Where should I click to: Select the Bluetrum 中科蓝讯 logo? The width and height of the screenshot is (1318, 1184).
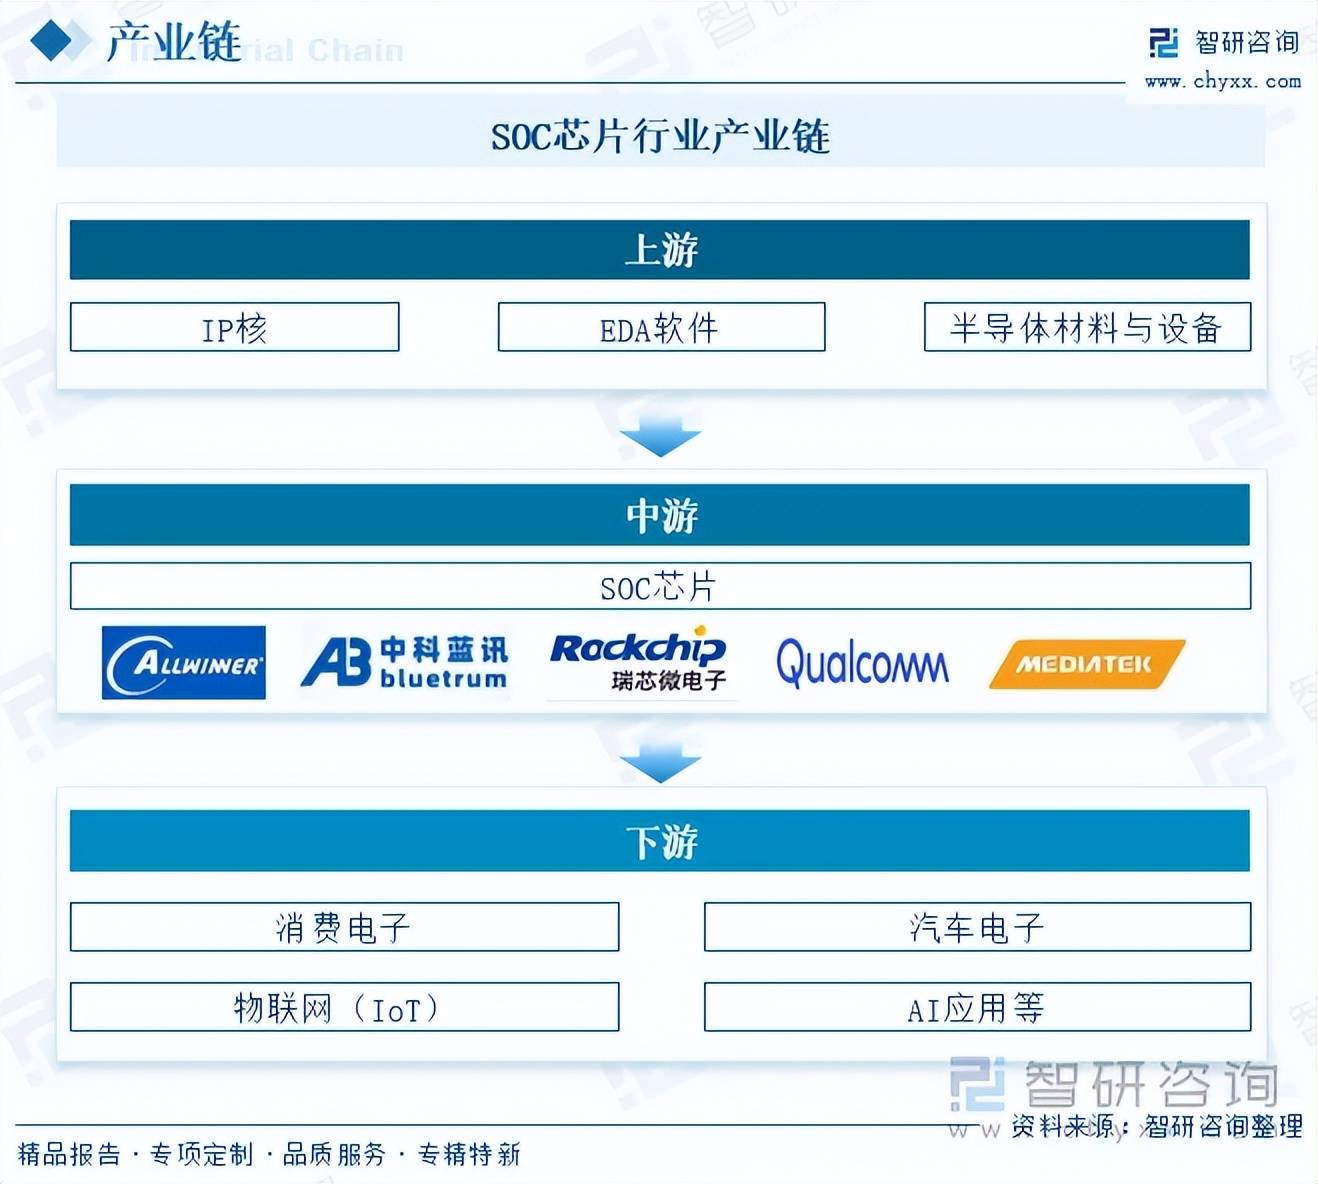tap(405, 663)
